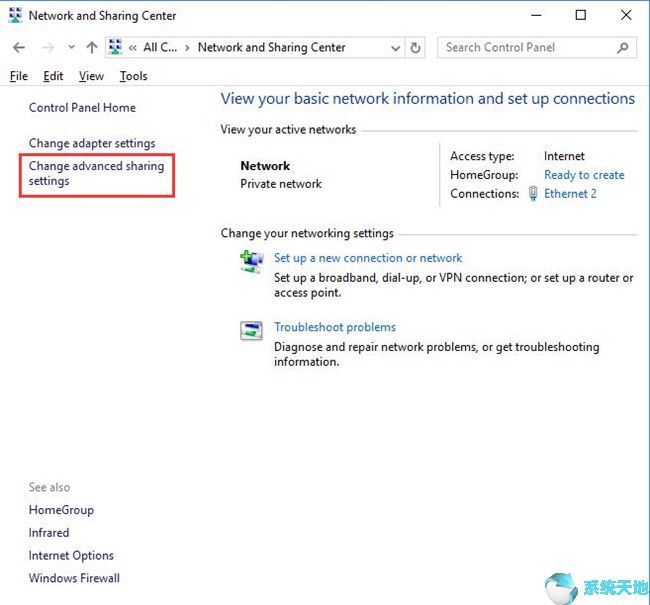This screenshot has width=650, height=605.
Task: Open the address bar history dropdown
Action: coord(395,48)
